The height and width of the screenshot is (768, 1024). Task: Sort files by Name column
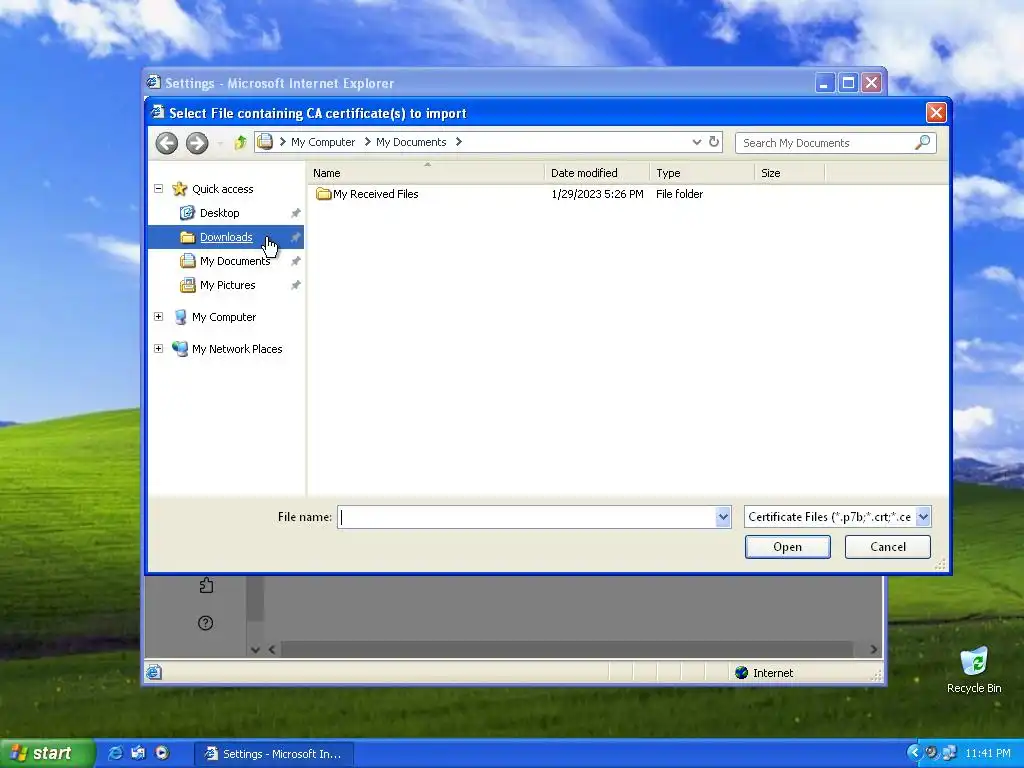(426, 173)
